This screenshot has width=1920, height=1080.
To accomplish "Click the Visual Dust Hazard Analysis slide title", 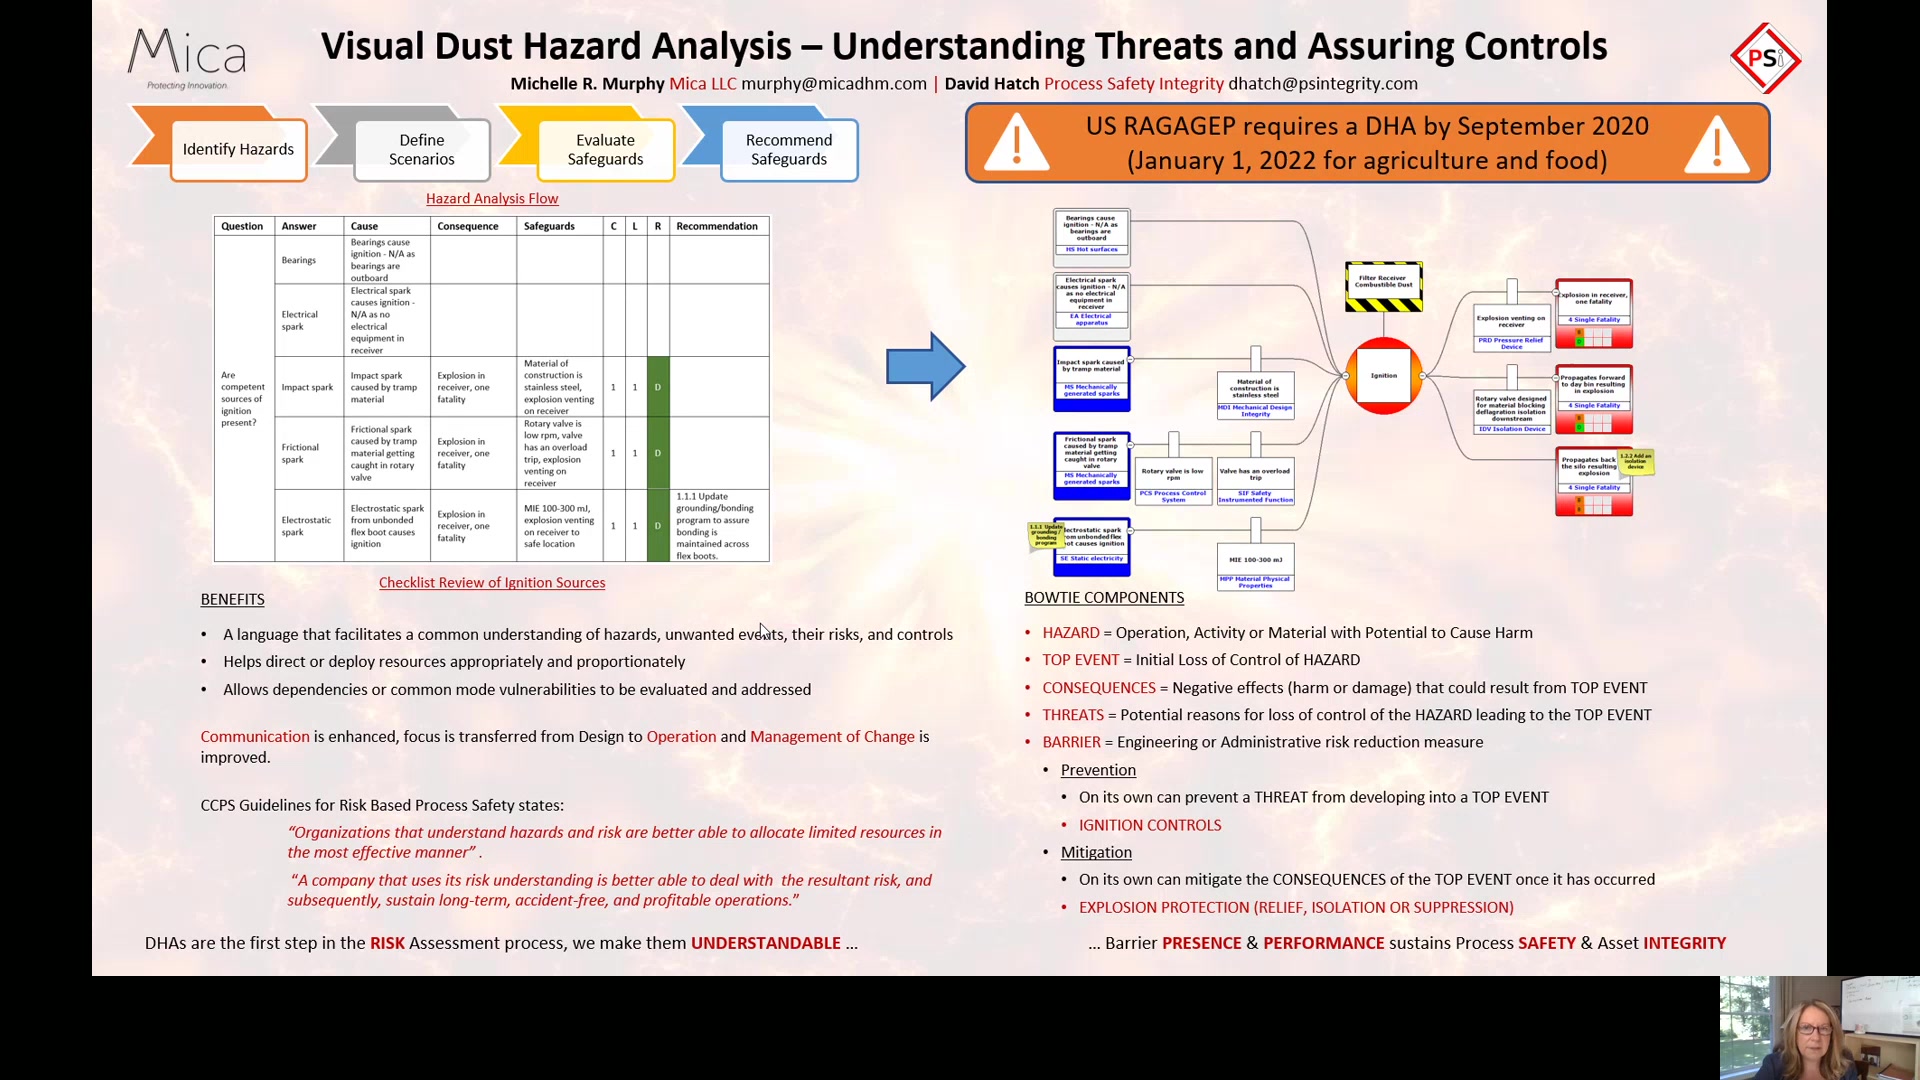I will click(x=964, y=46).
